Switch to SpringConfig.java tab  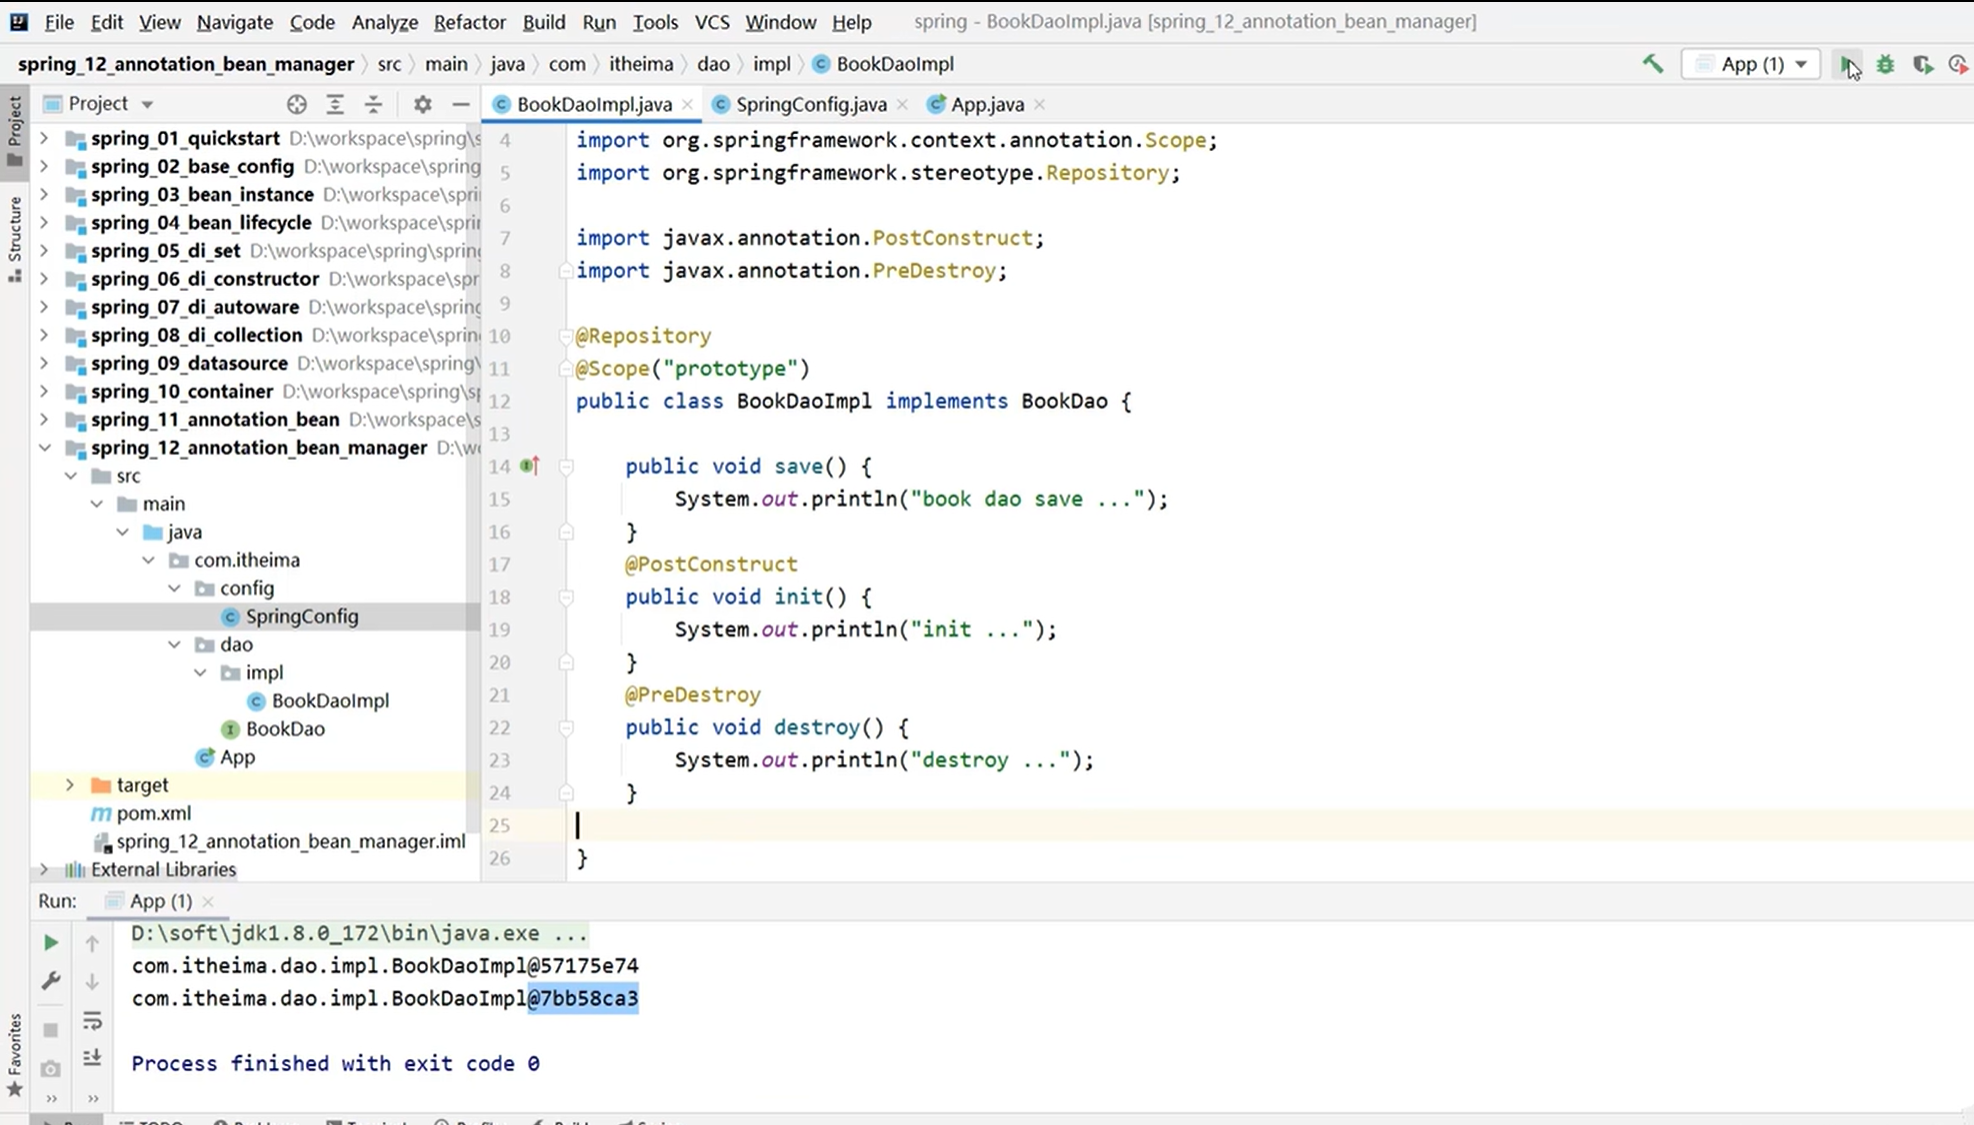(x=810, y=104)
